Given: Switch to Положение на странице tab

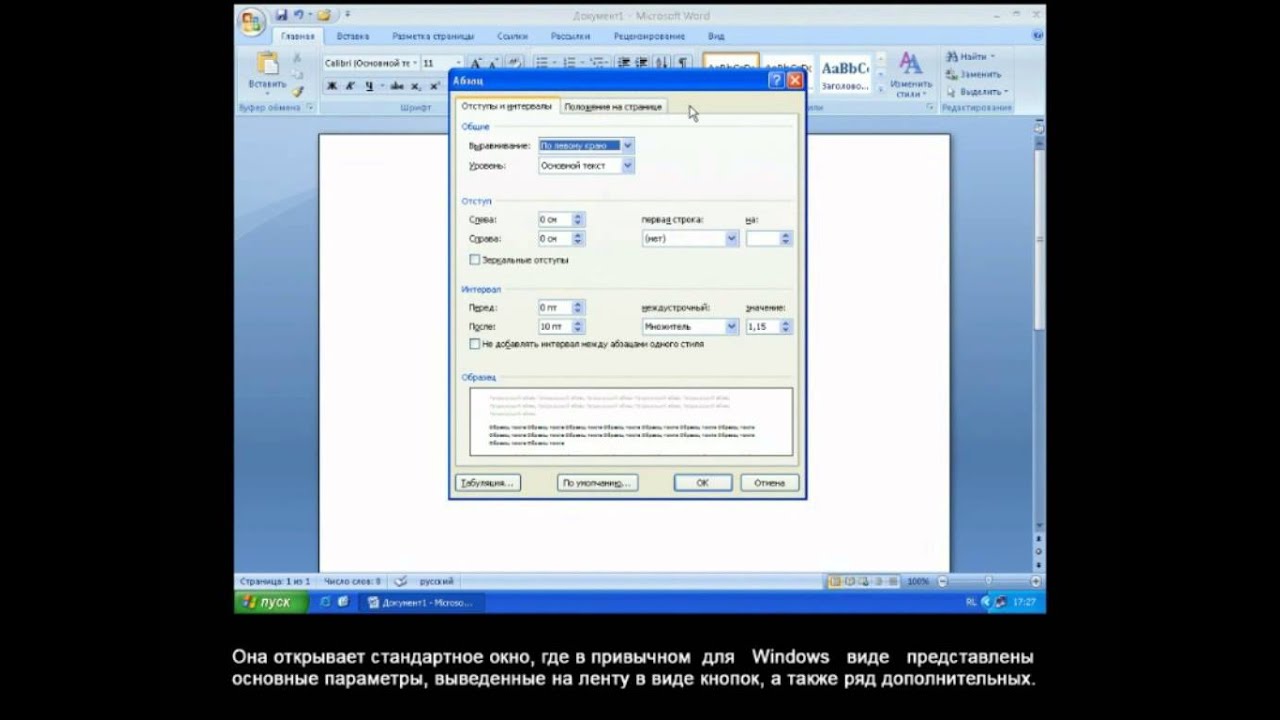Looking at the screenshot, I should coord(613,107).
